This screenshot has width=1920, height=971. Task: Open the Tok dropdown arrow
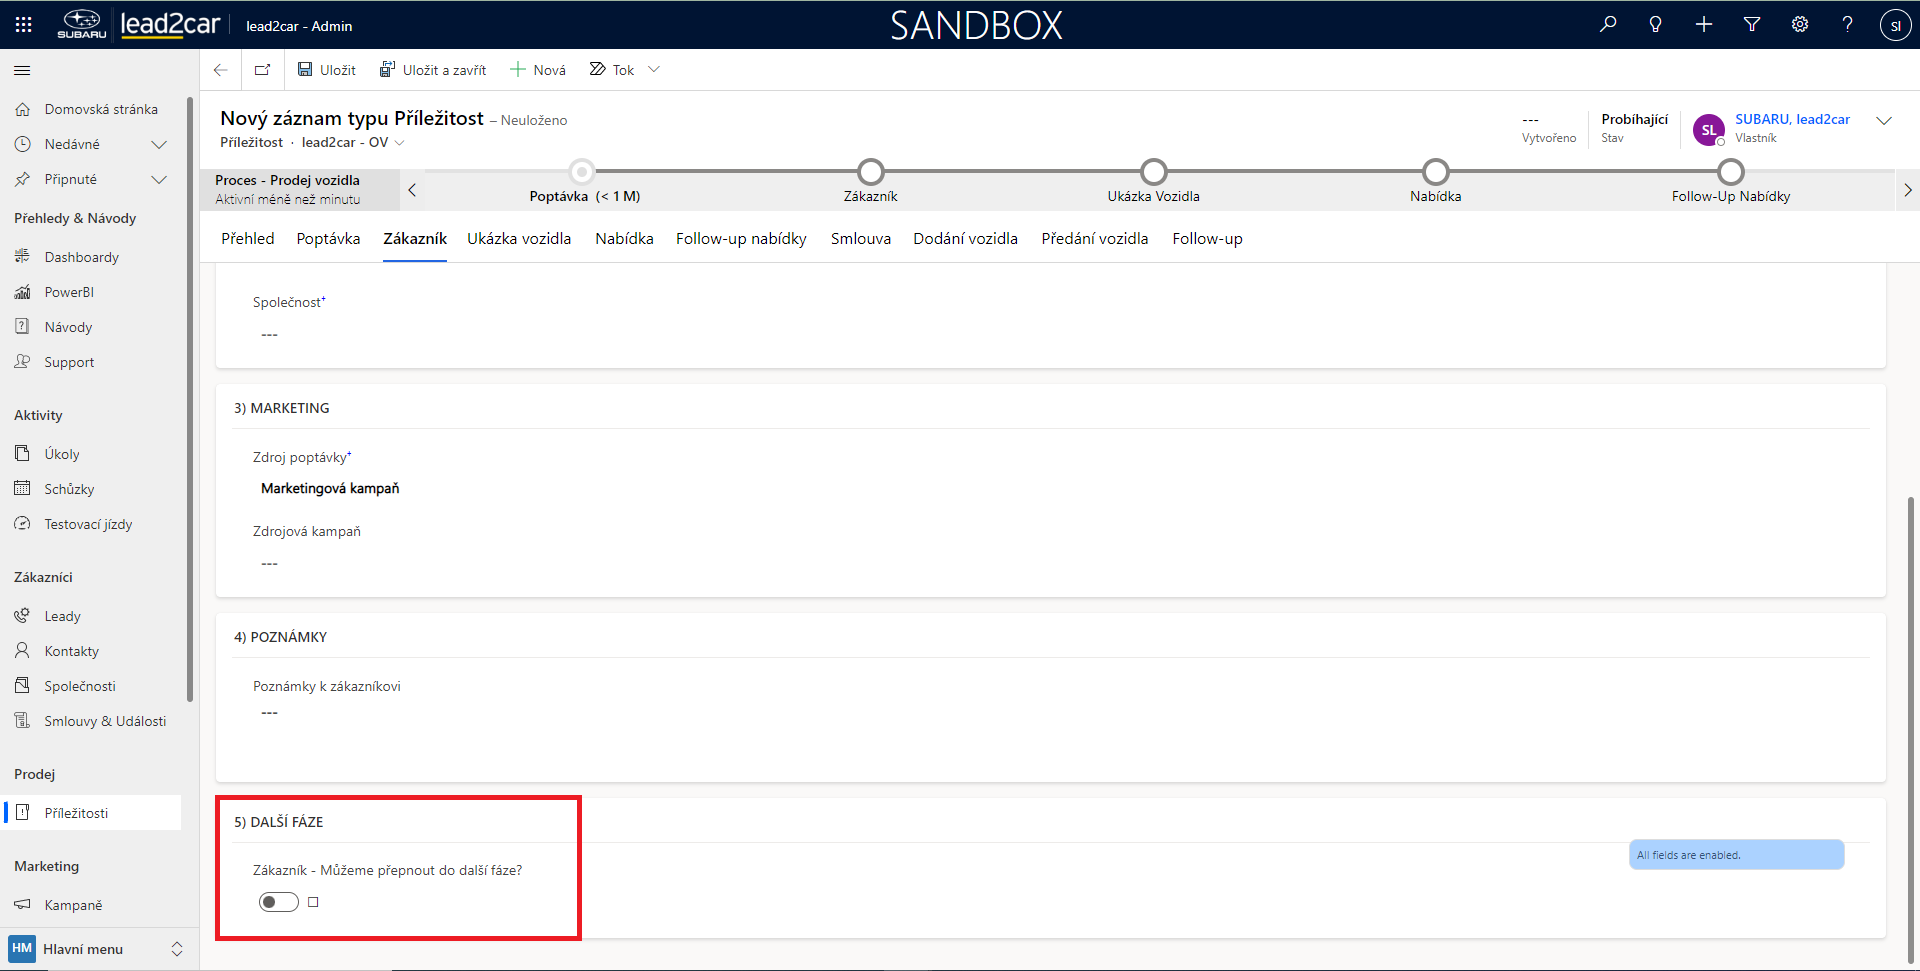[654, 70]
